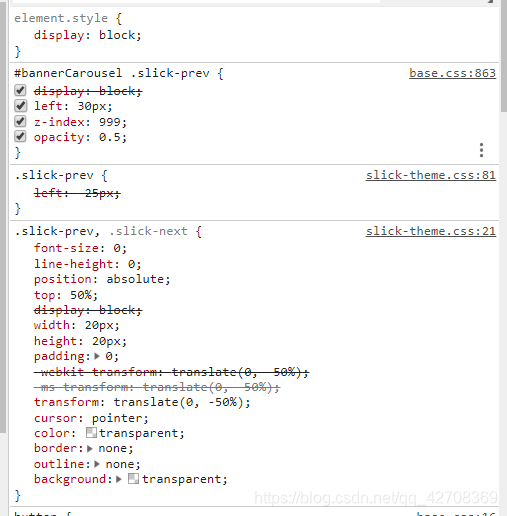507x516 pixels.
Task: Click the struck-through -webkit-transform declaration
Action: pos(171,372)
